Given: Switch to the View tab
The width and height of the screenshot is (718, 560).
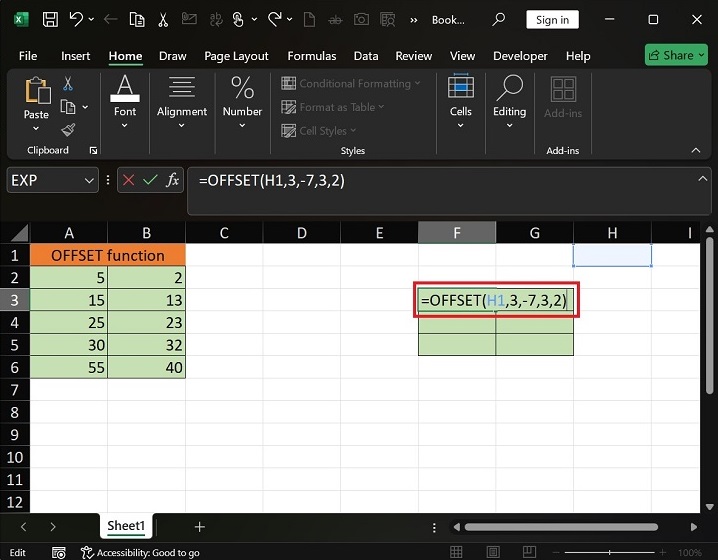Looking at the screenshot, I should [x=462, y=56].
